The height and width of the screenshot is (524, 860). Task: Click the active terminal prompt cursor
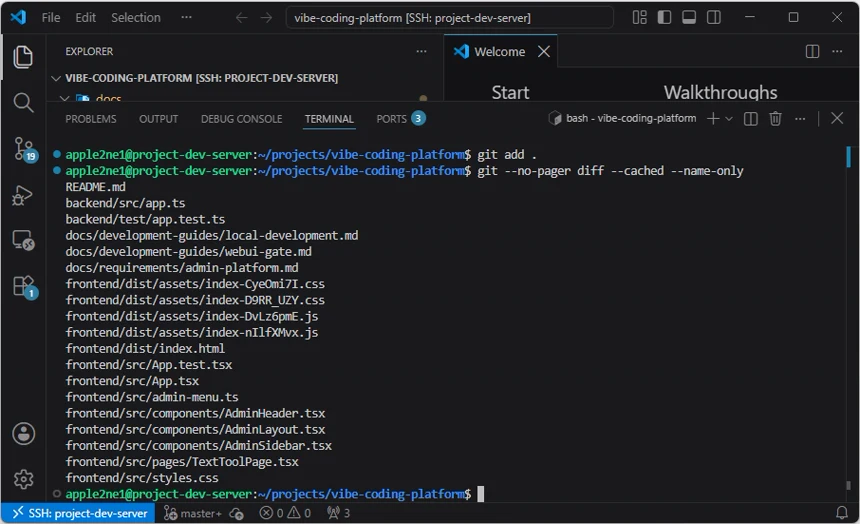click(481, 494)
